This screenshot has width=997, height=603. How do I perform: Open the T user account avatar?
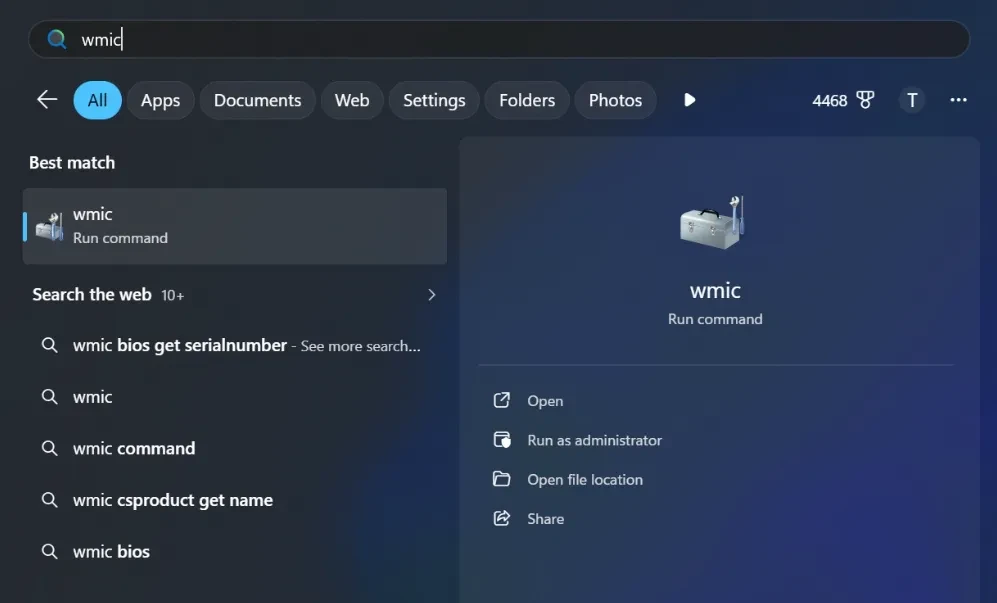(912, 100)
